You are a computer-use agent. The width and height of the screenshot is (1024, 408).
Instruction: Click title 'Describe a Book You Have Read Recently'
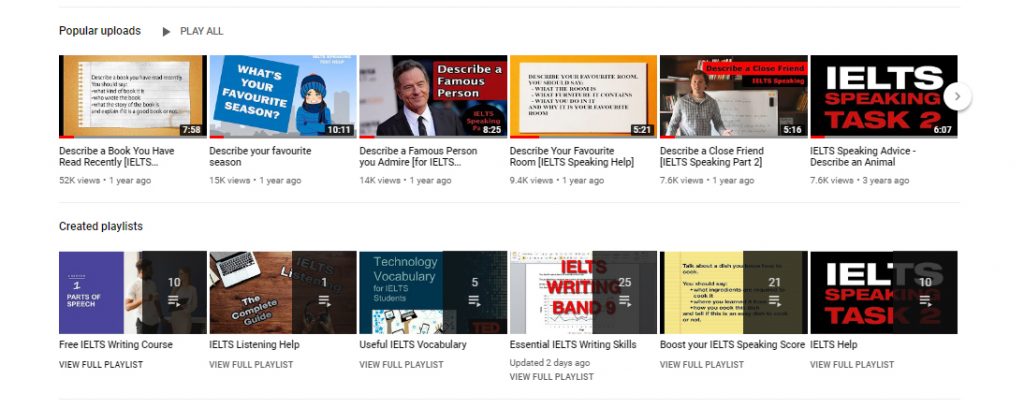pos(117,157)
